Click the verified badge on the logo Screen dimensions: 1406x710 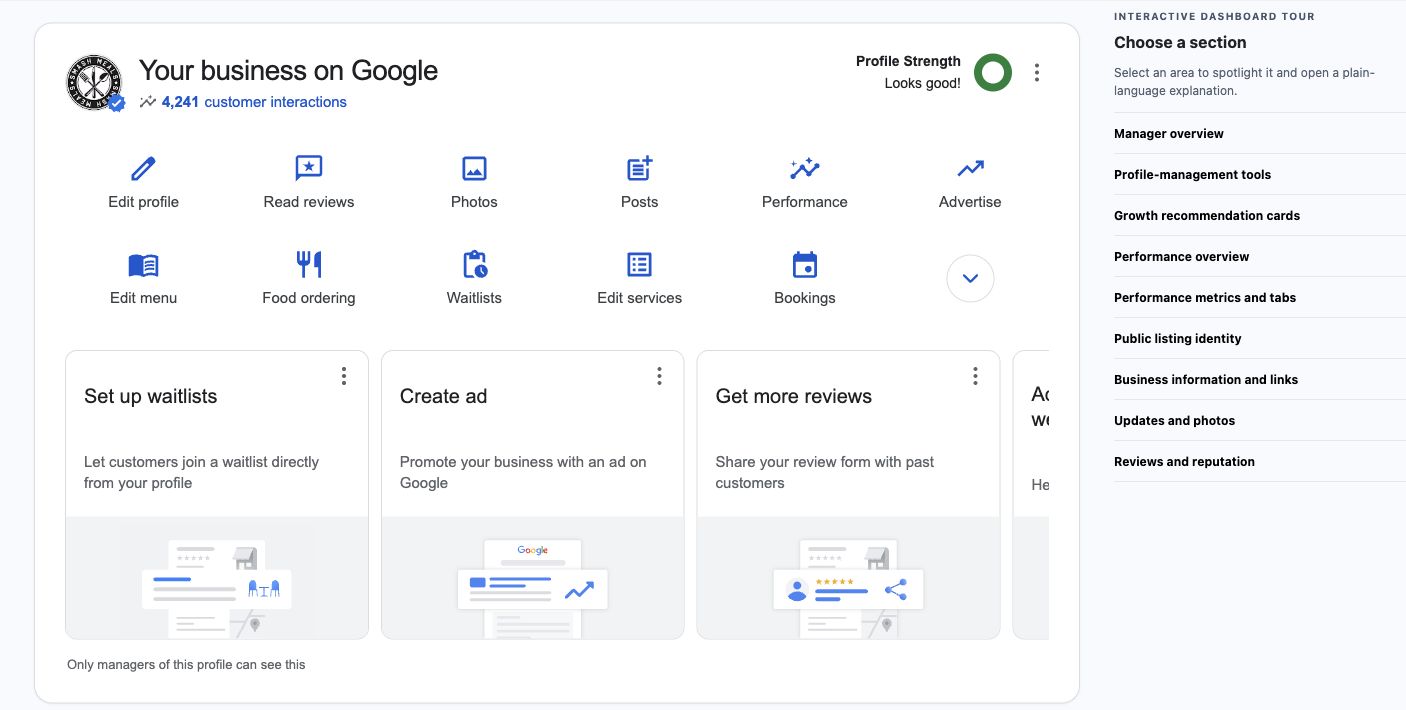117,103
